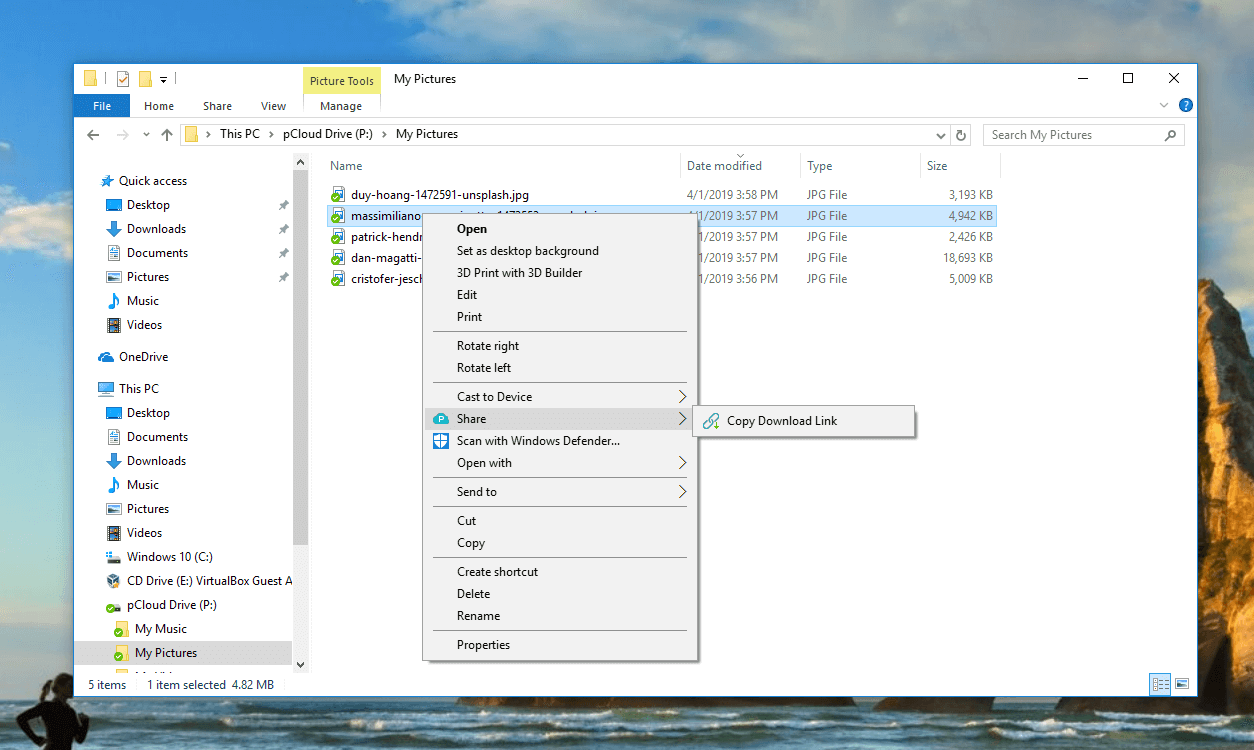Image resolution: width=1254 pixels, height=750 pixels.
Task: Click the pCloud Share icon in context menu
Action: coord(441,419)
